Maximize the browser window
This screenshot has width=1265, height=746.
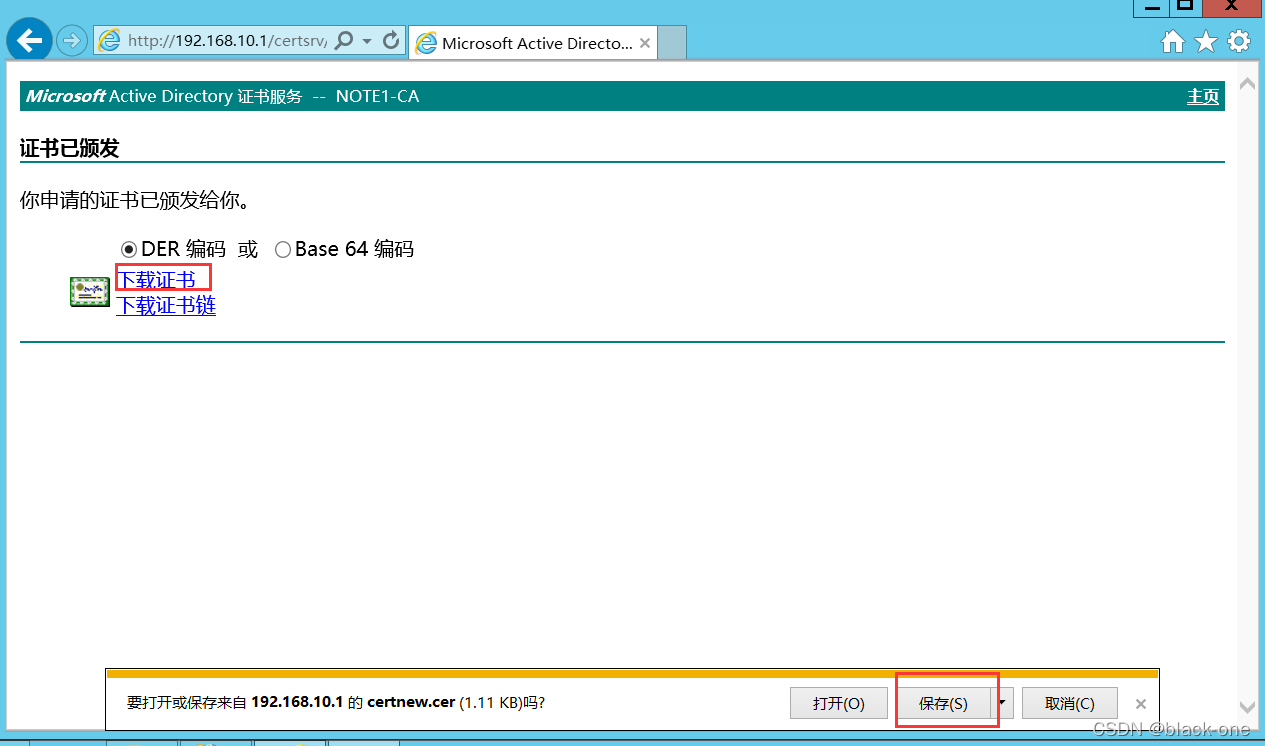pyautogui.click(x=1185, y=7)
